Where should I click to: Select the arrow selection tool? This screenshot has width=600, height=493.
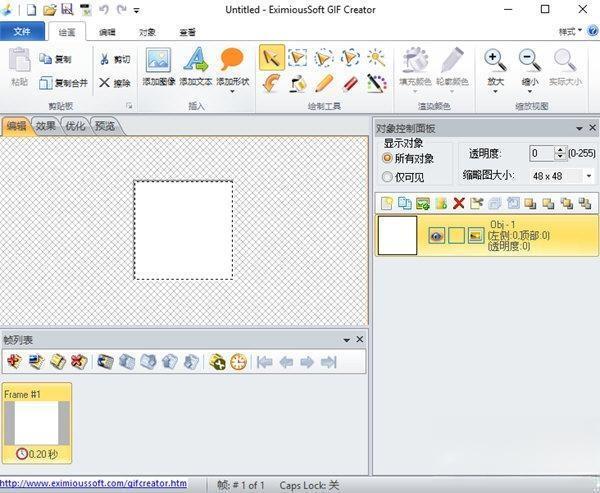(272, 58)
